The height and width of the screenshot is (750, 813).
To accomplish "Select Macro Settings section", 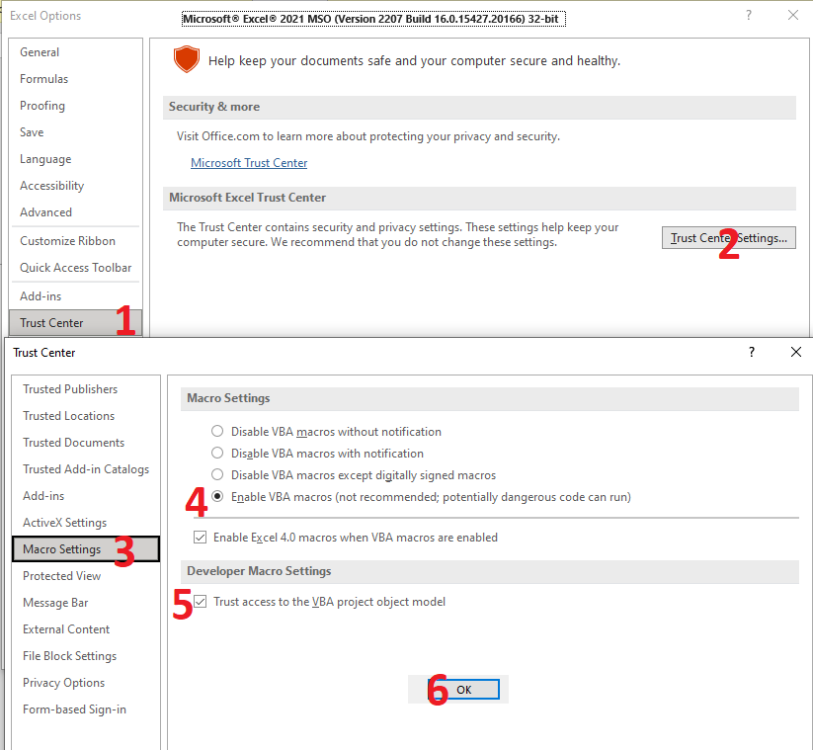I will [x=86, y=549].
